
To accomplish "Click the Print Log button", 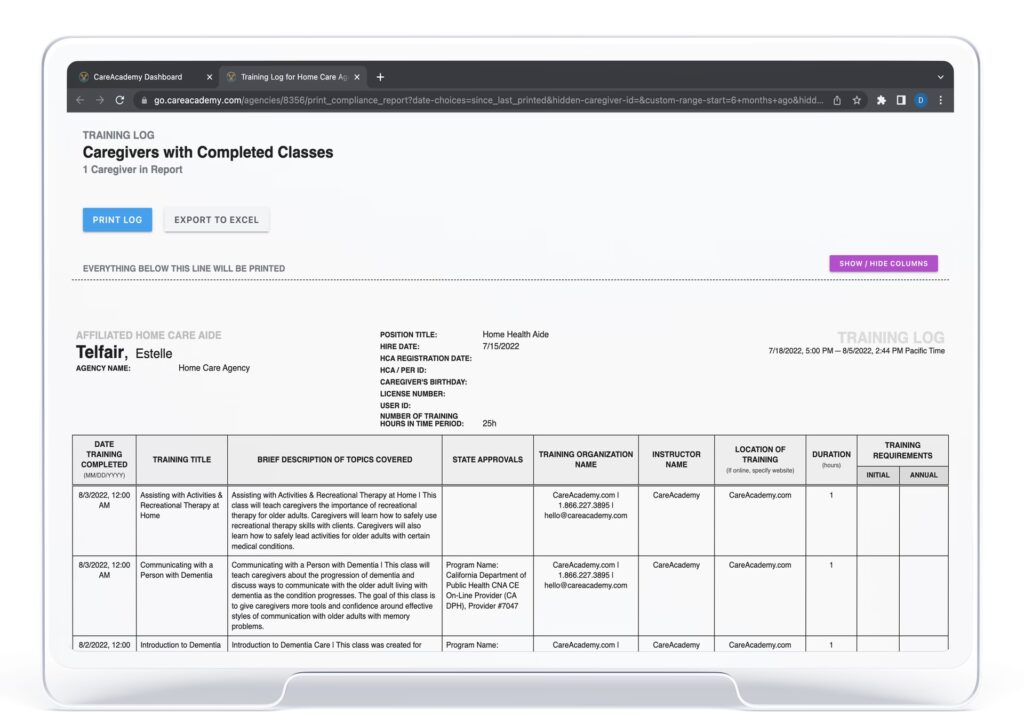I will coord(117,220).
